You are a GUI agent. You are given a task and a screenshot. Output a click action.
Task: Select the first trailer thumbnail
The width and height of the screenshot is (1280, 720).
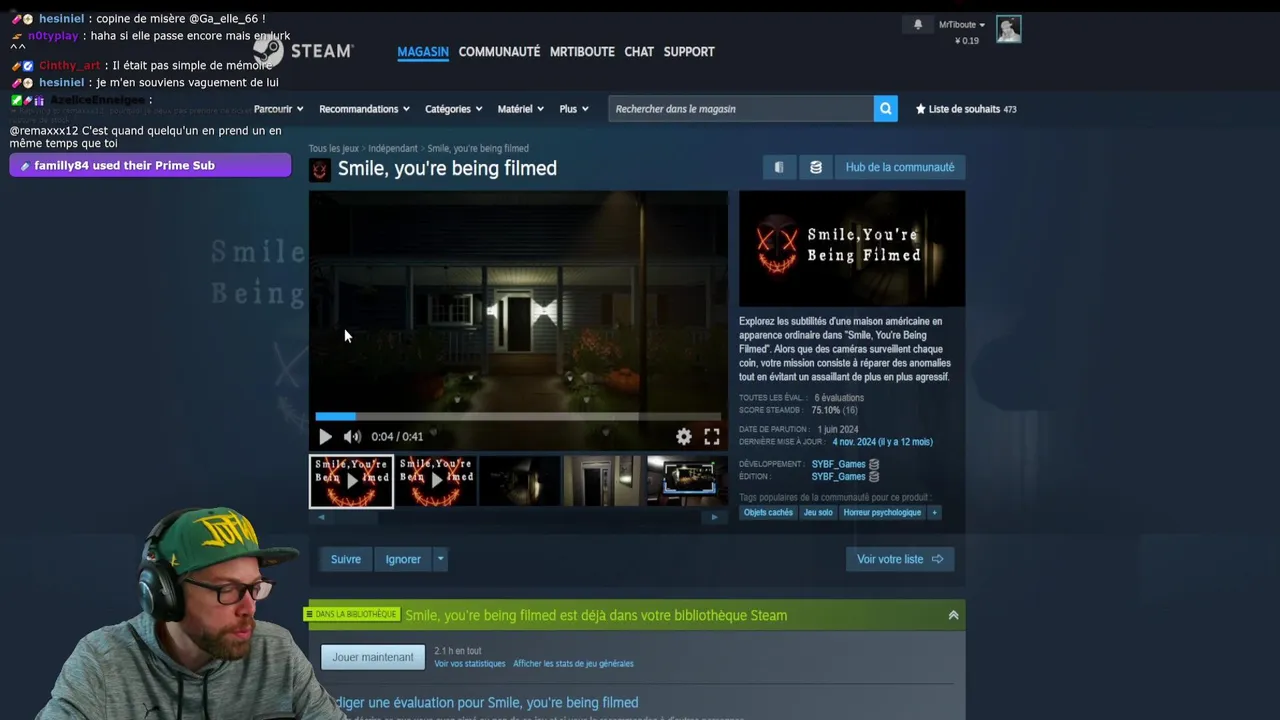pyautogui.click(x=351, y=481)
